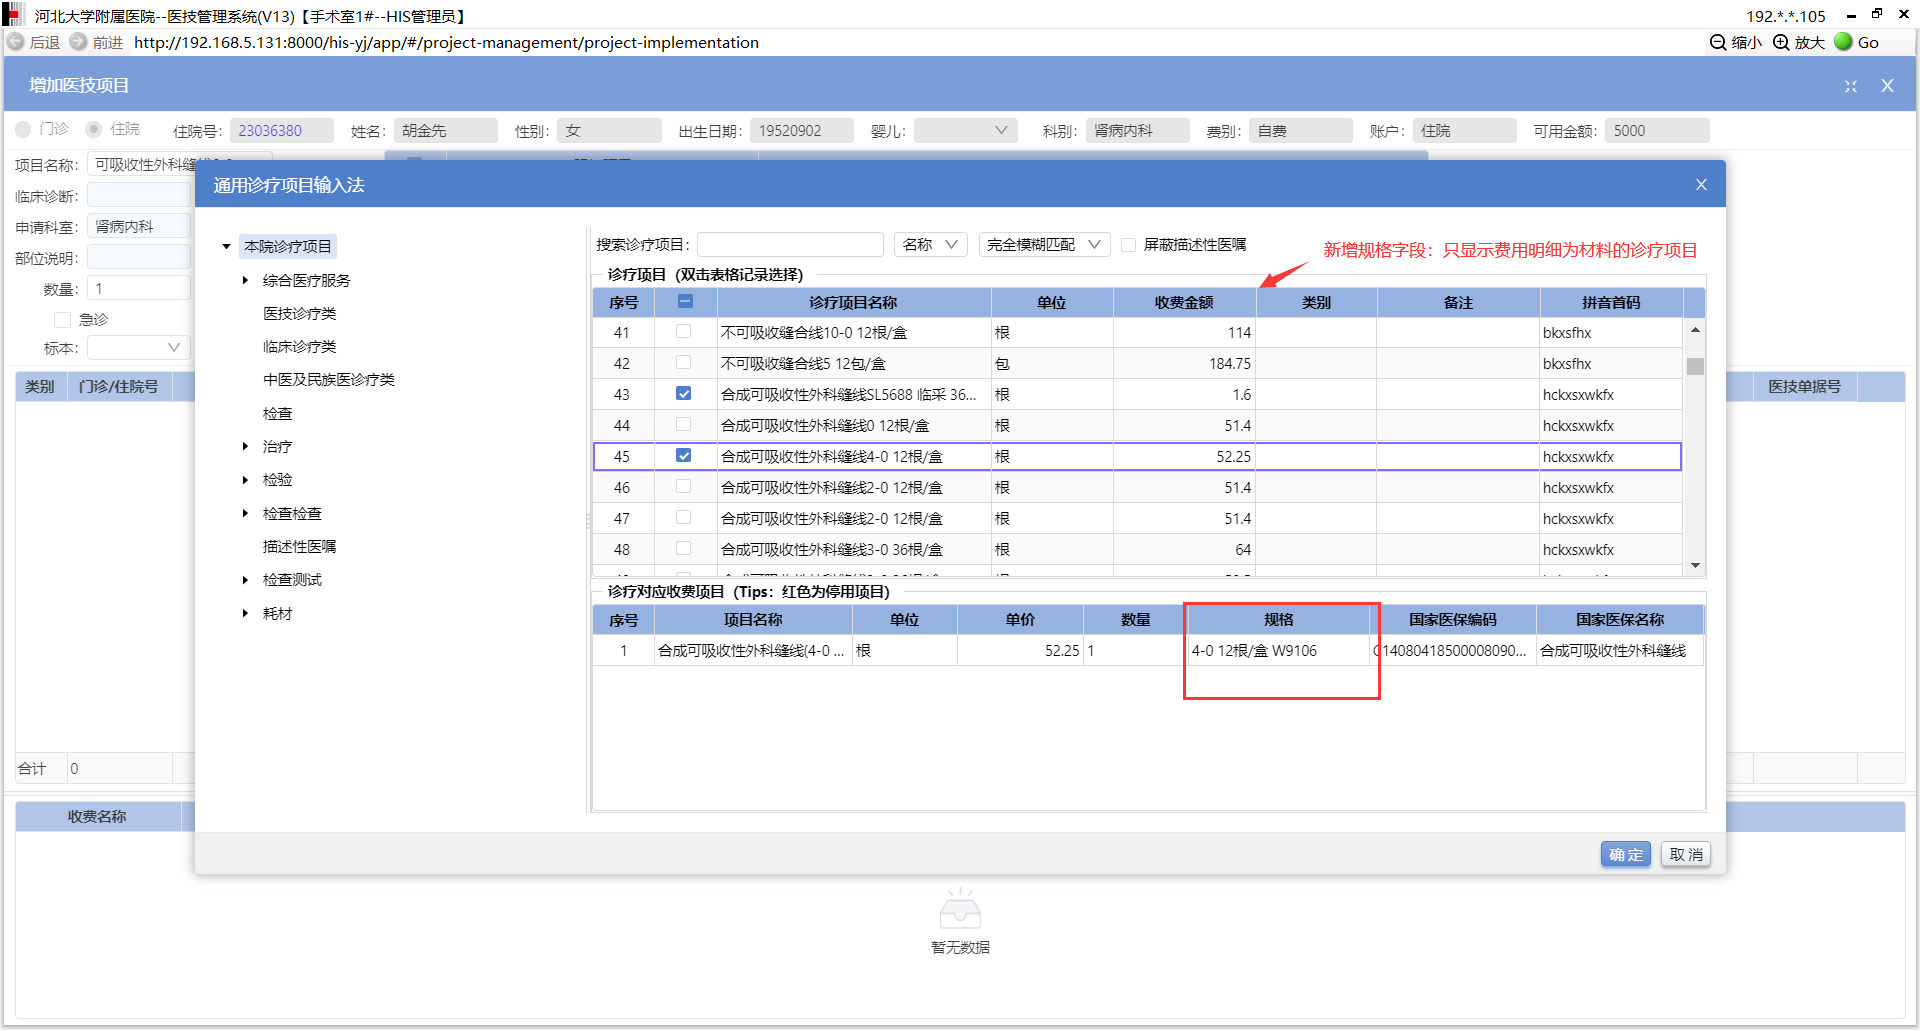Open the 完全模糊匹配 match mode dropdown
Viewport: 1920px width, 1030px height.
pyautogui.click(x=1043, y=245)
